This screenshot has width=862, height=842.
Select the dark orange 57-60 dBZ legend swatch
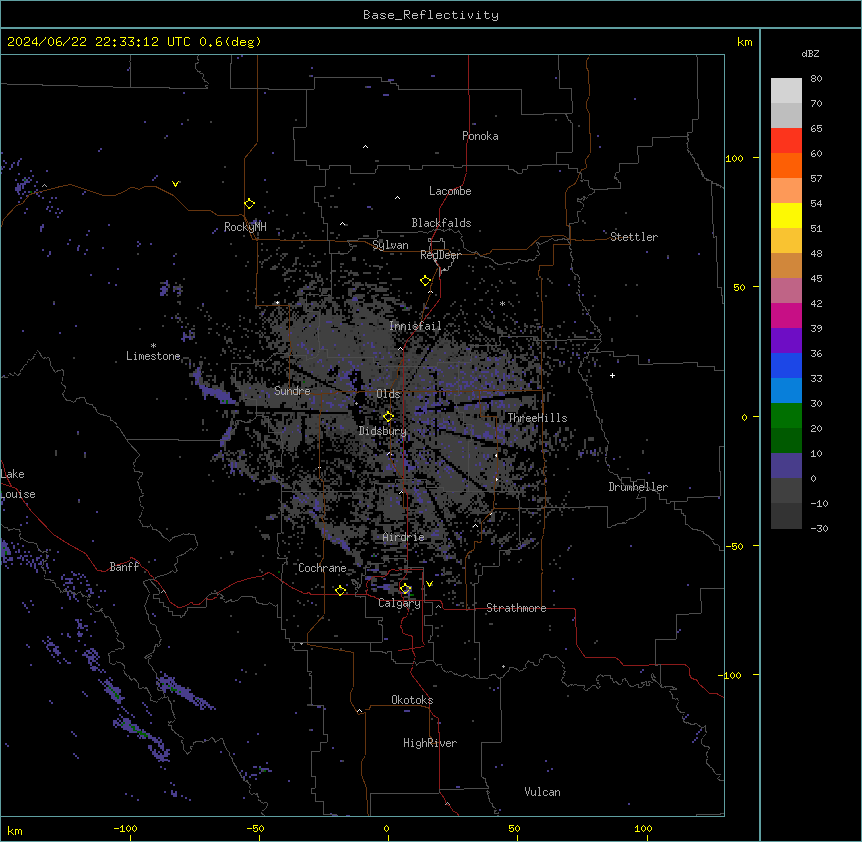coord(786,165)
